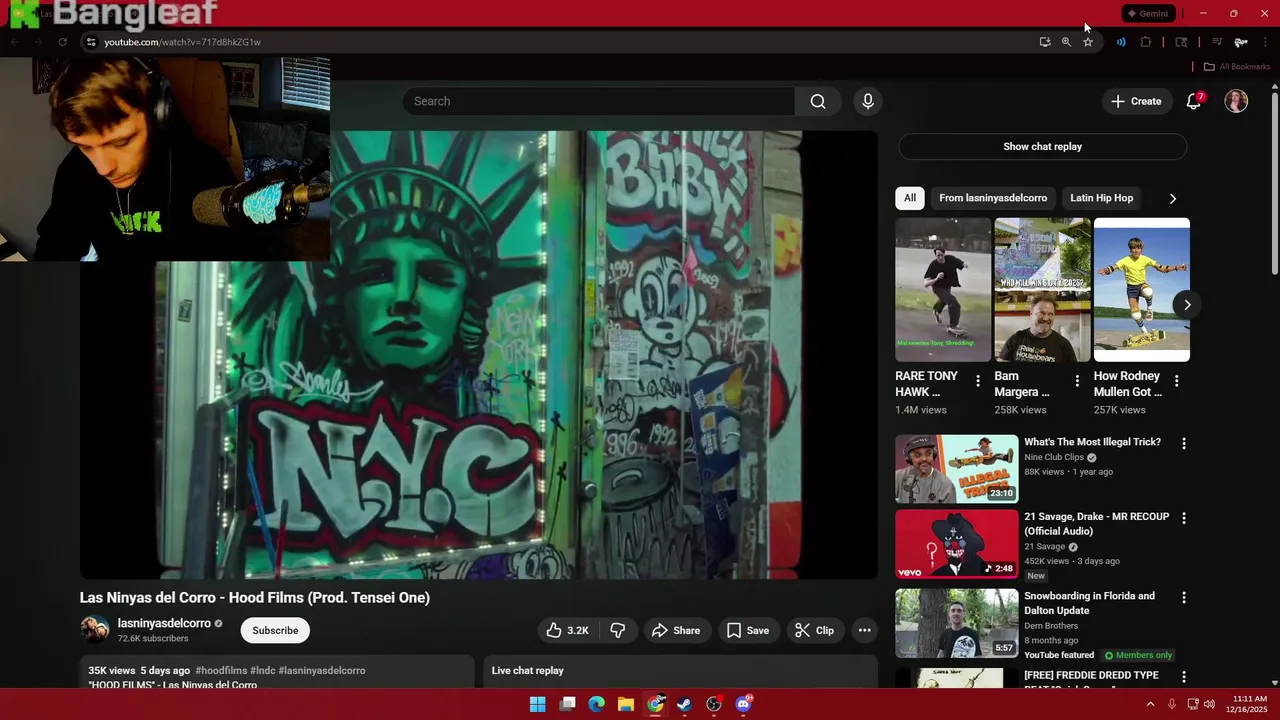Open options for Bam Margera short
This screenshot has height=720, width=1280.
point(1077,381)
